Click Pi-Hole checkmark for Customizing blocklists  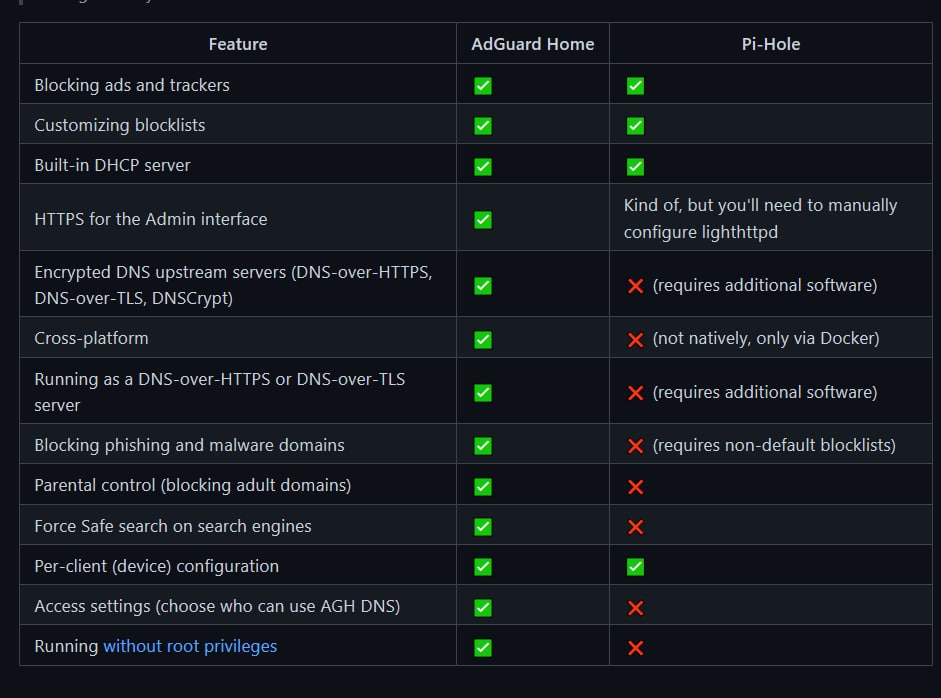[635, 126]
